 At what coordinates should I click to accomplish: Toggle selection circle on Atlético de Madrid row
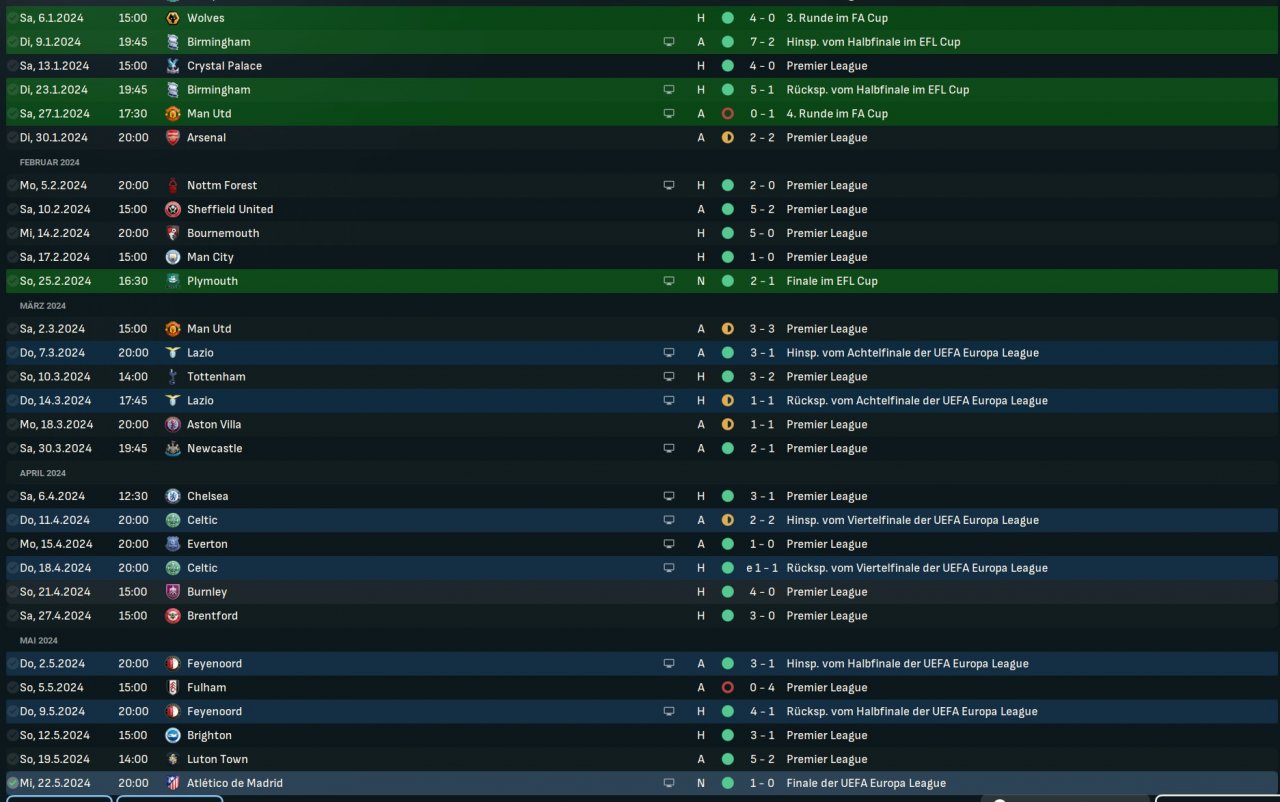click(x=13, y=783)
